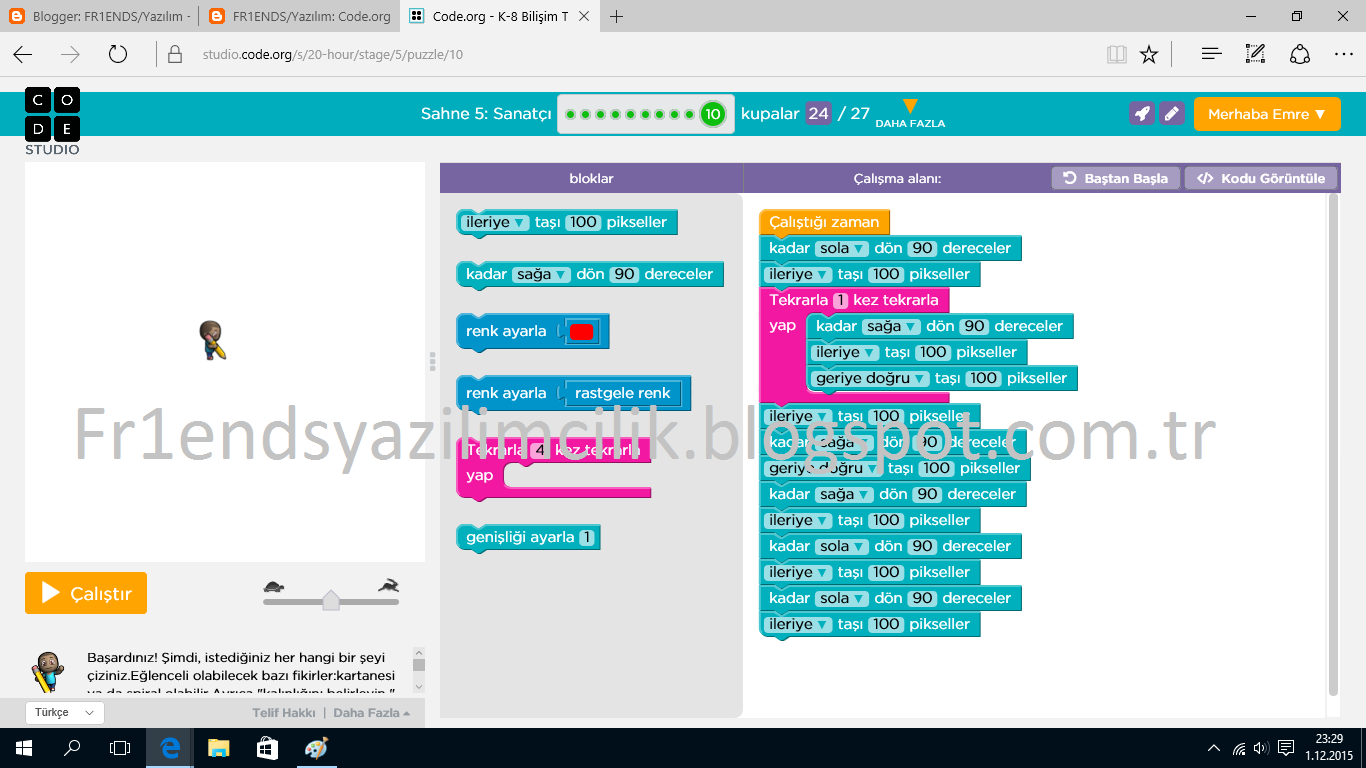Image resolution: width=1366 pixels, height=768 pixels.
Task: Open sağa dropdown inside the repeat loop
Action: click(891, 326)
